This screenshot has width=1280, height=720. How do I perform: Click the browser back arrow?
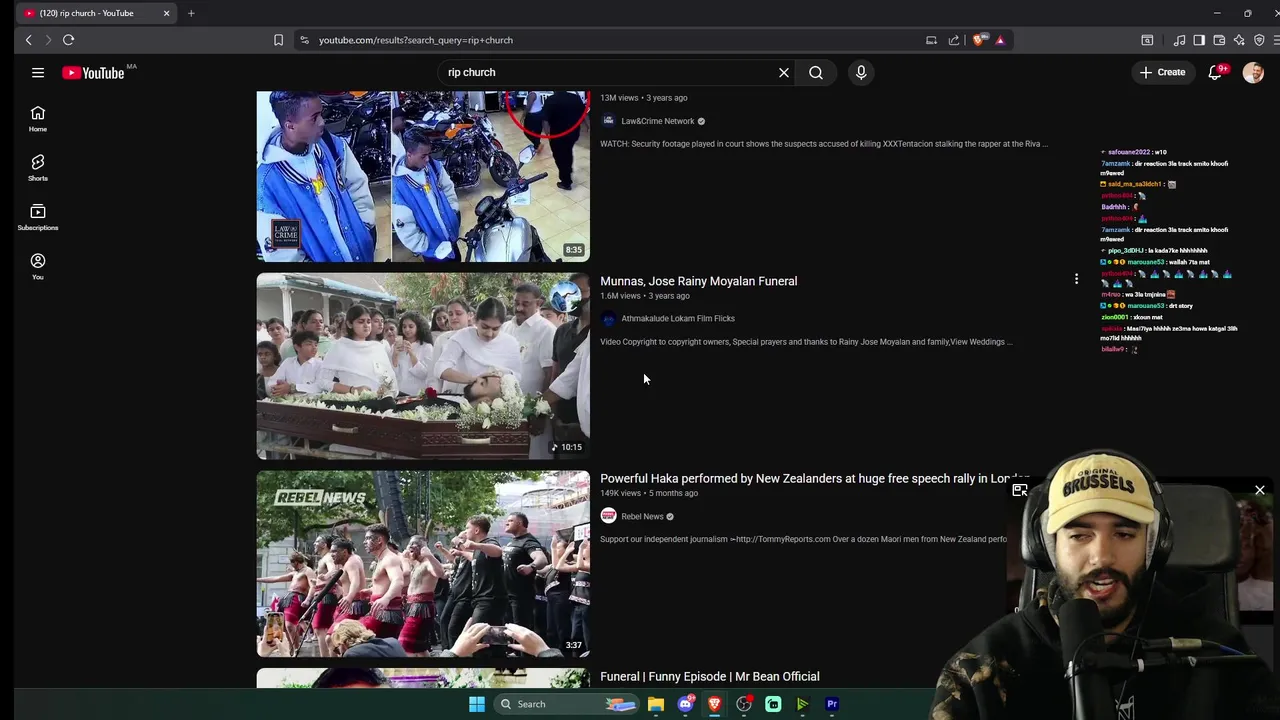[x=29, y=40]
